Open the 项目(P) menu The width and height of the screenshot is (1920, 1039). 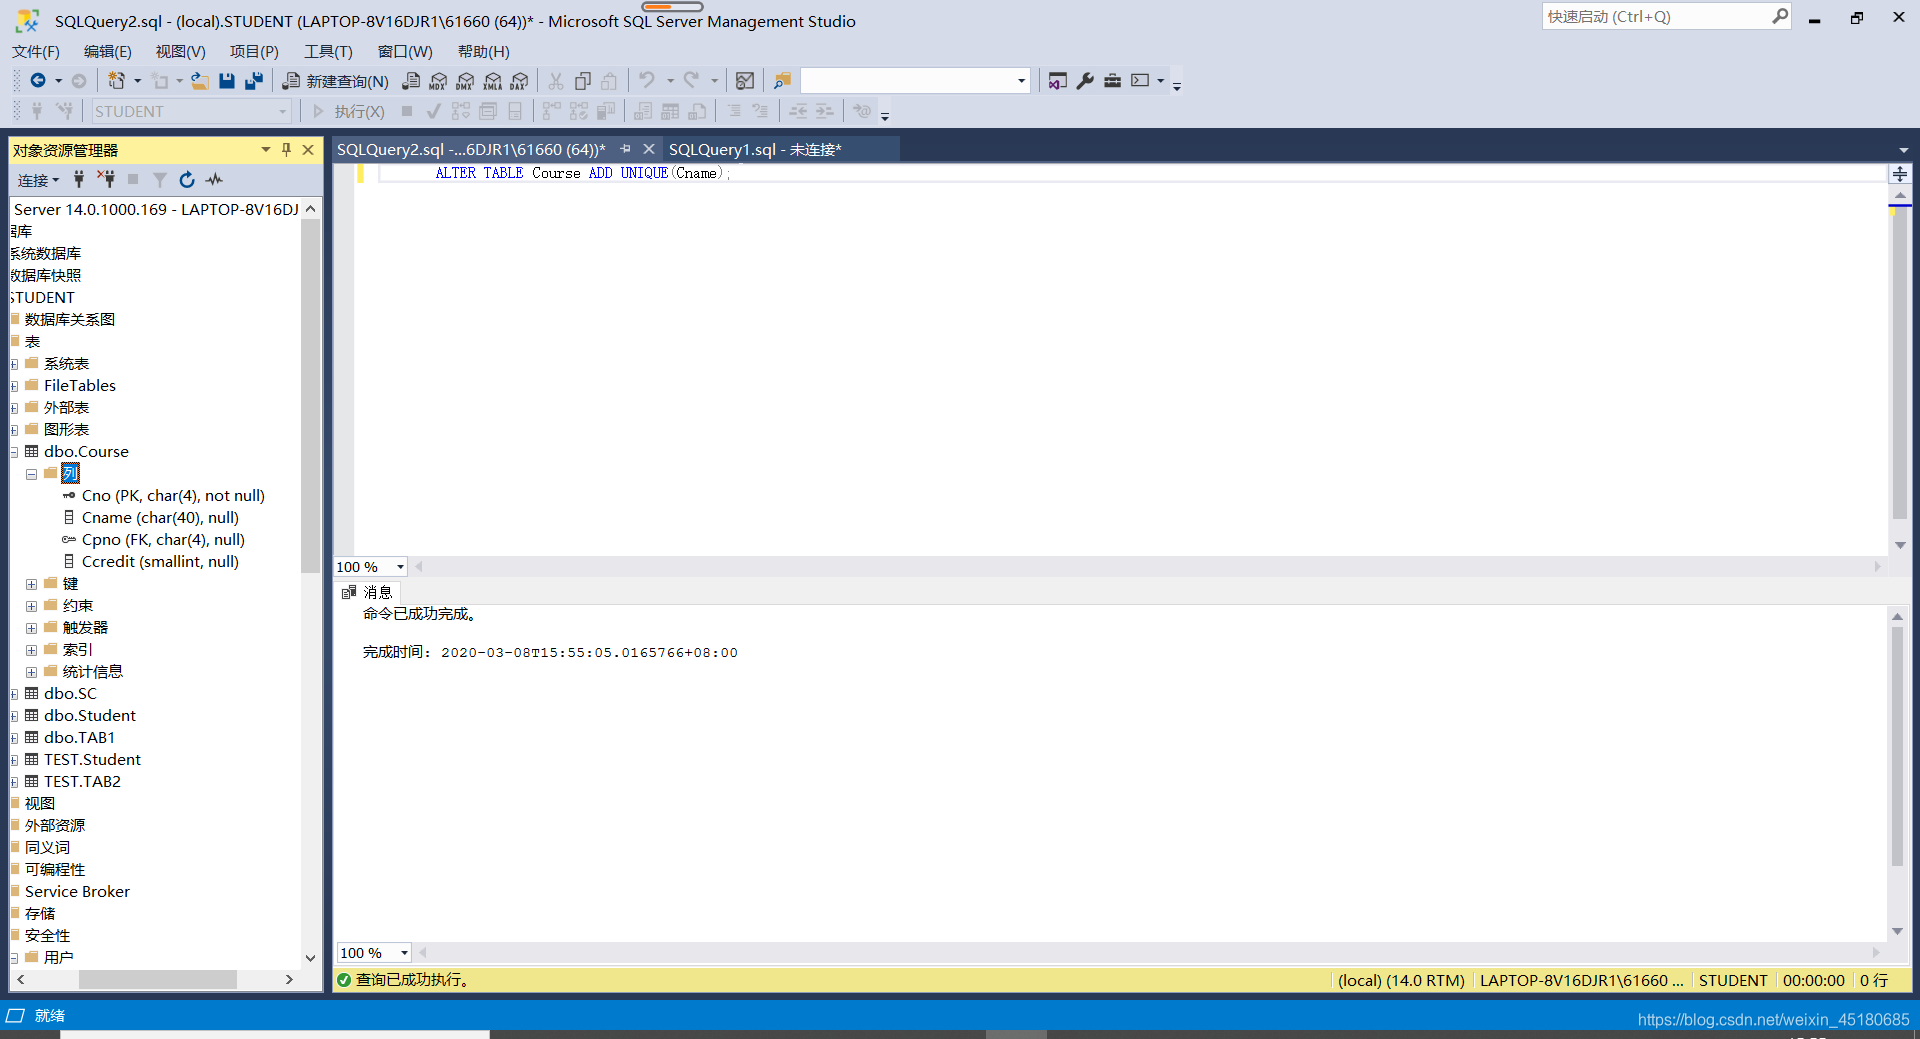coord(254,51)
